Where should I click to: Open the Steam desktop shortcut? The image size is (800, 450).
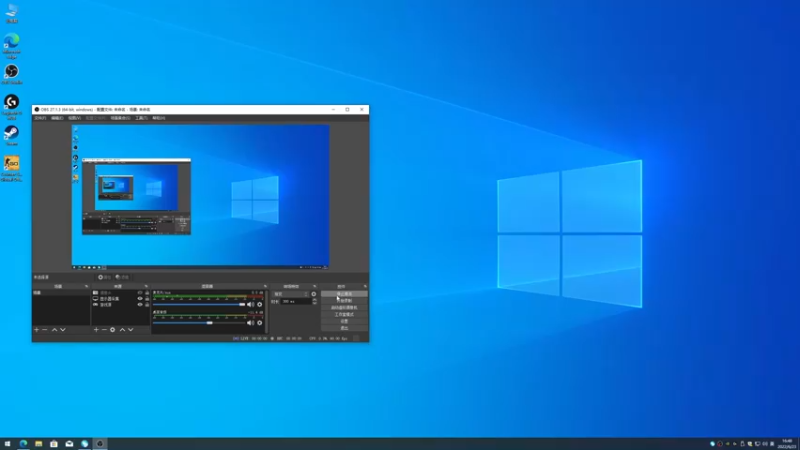click(12, 136)
